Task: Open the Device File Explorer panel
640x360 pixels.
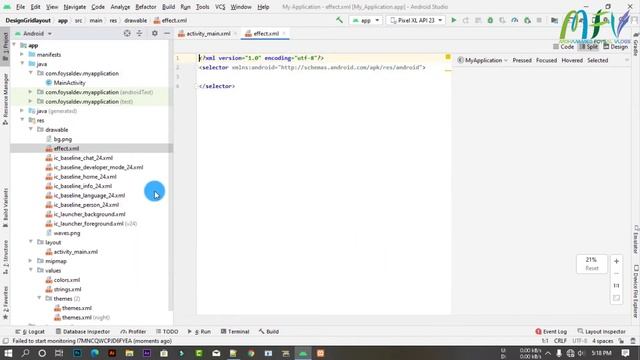Action: (636, 291)
